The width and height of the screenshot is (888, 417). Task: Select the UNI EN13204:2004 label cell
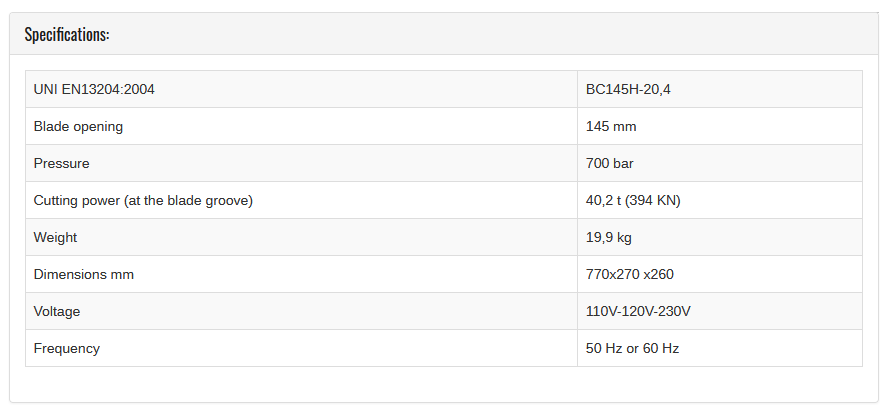tap(301, 89)
